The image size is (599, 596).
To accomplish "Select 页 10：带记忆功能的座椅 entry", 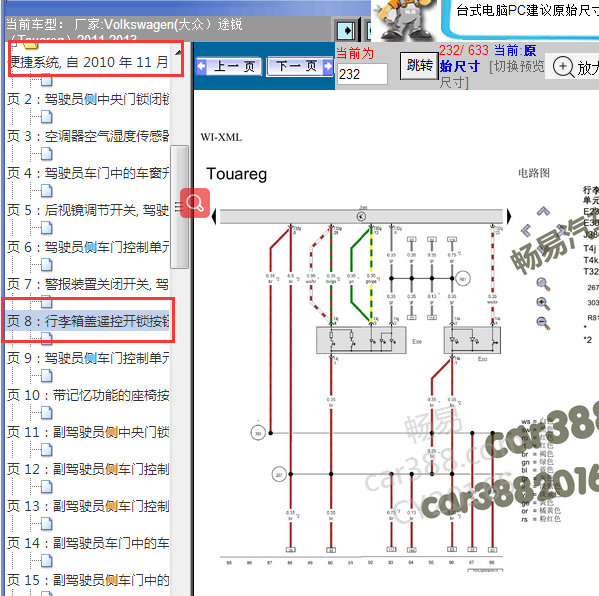I will point(88,395).
